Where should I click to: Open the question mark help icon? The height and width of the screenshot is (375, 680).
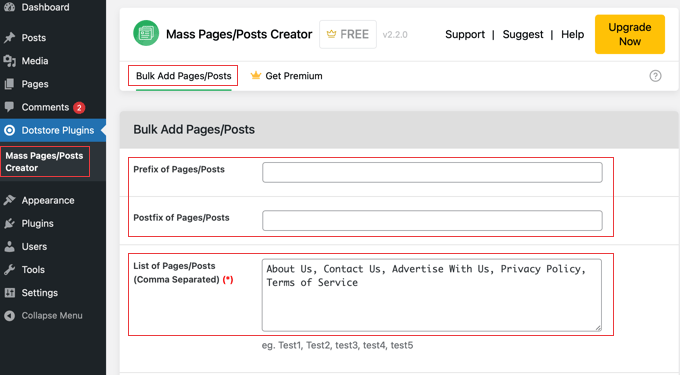coord(655,76)
